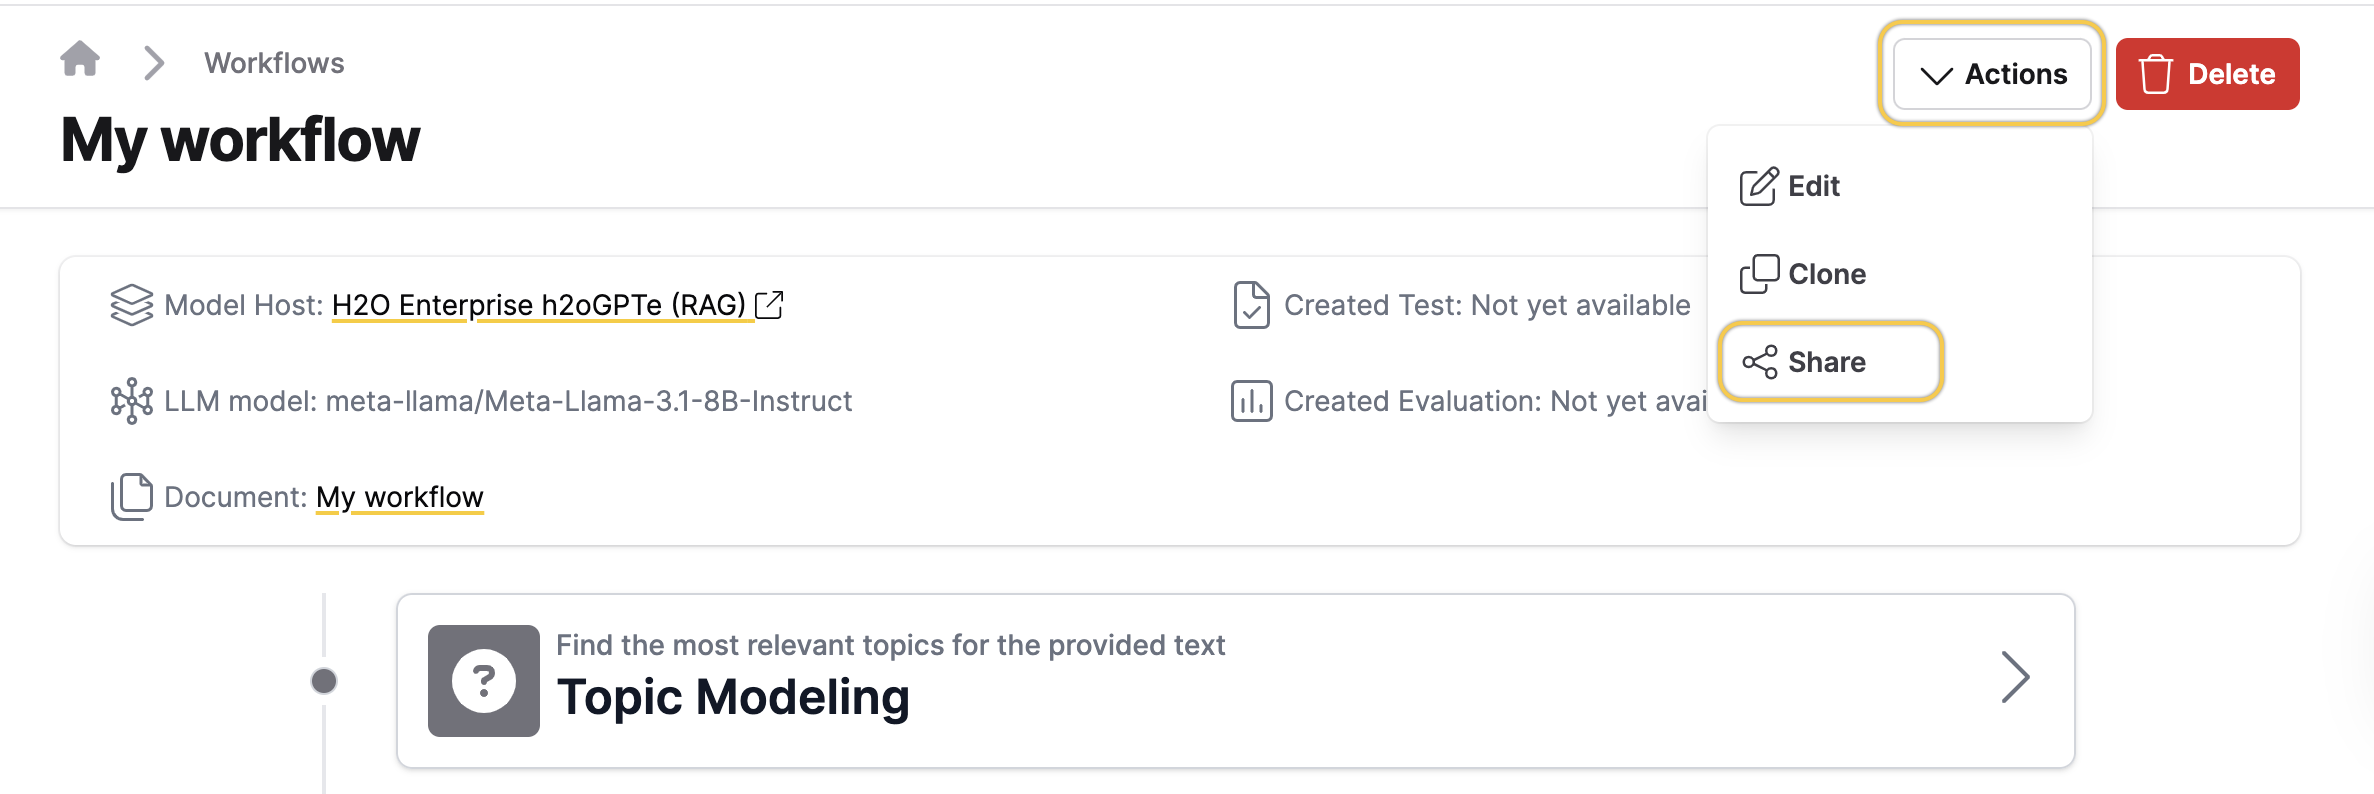Click the share network icon in the menu
Image resolution: width=2374 pixels, height=794 pixels.
coord(1761,360)
